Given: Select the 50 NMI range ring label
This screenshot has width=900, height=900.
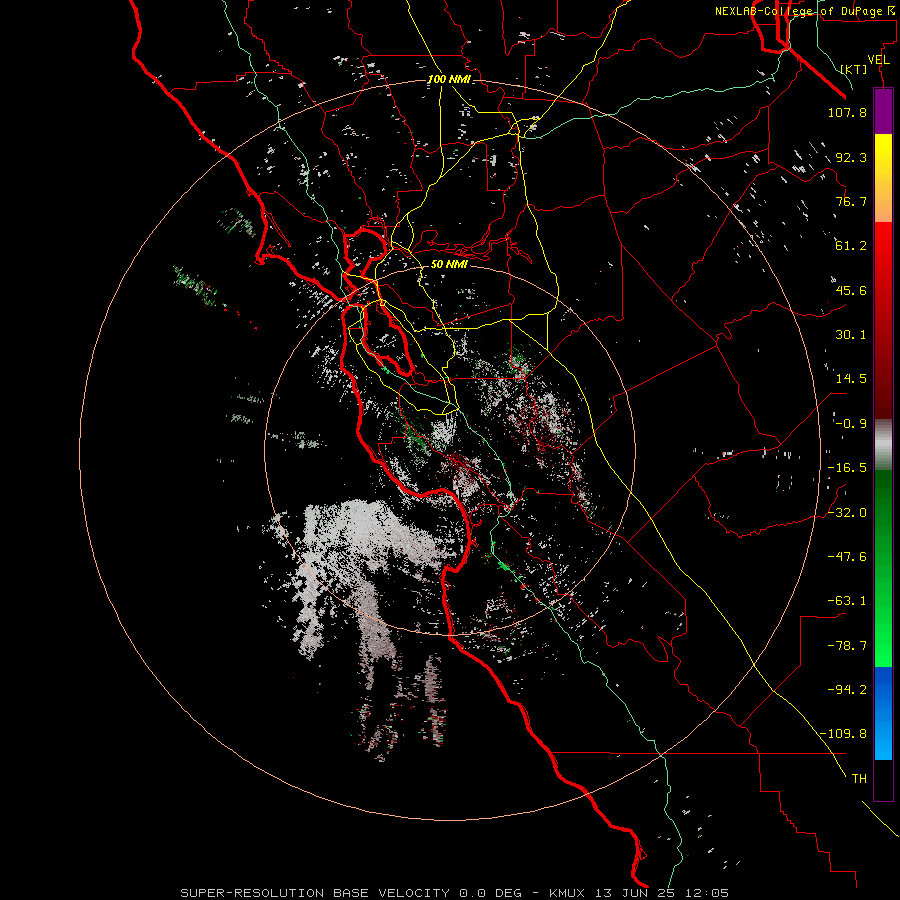Looking at the screenshot, I should tap(449, 264).
